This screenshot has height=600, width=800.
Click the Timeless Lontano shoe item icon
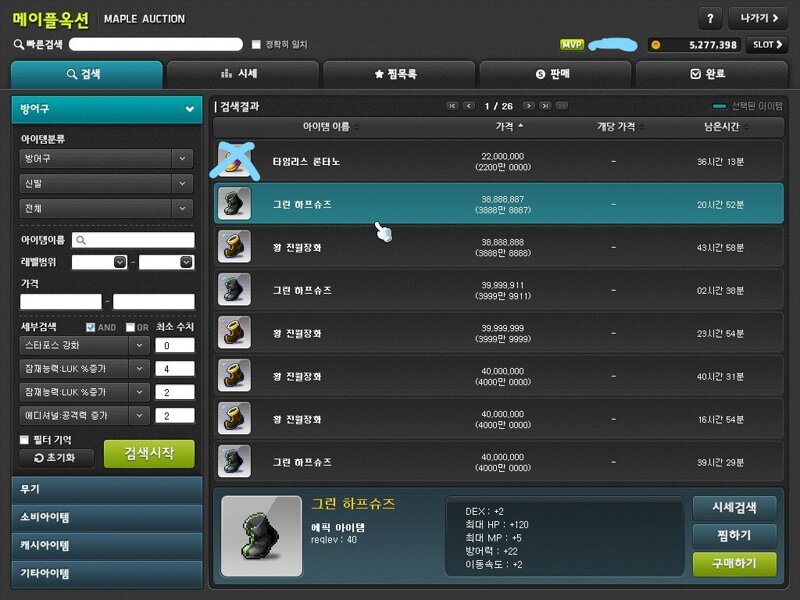pos(234,161)
